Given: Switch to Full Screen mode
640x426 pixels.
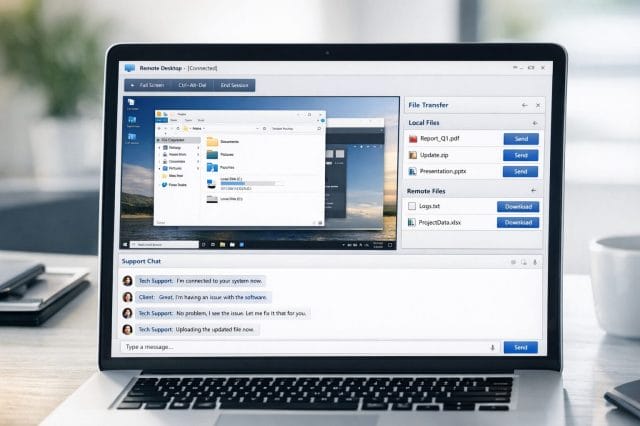Looking at the screenshot, I should tap(147, 85).
